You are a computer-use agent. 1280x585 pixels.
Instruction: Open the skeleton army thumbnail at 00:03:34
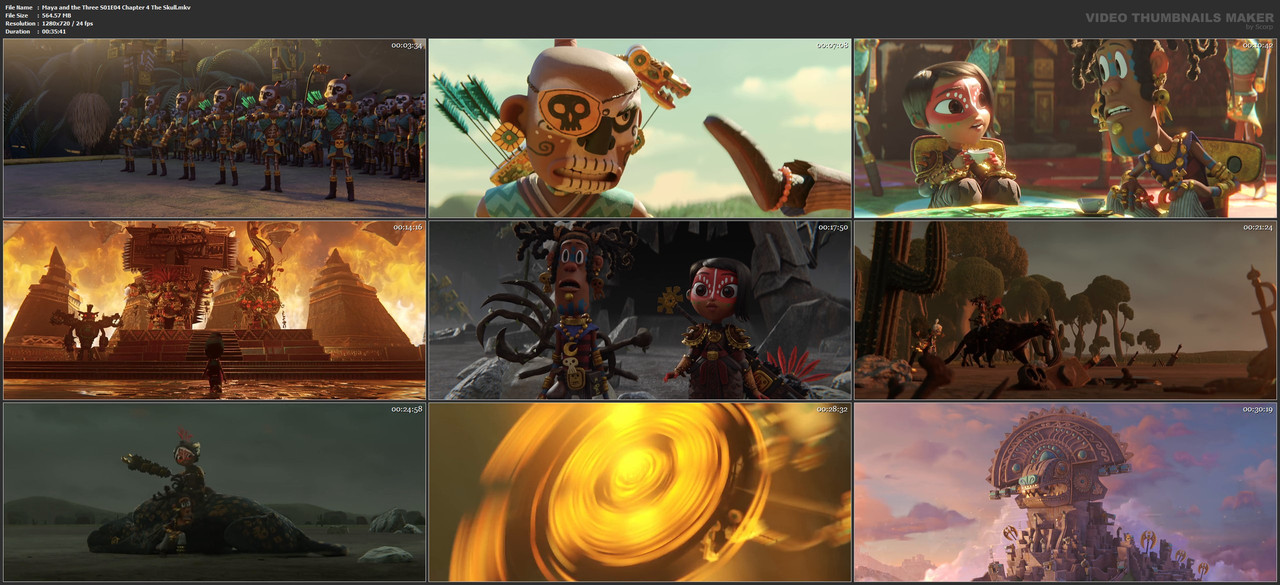(x=214, y=128)
